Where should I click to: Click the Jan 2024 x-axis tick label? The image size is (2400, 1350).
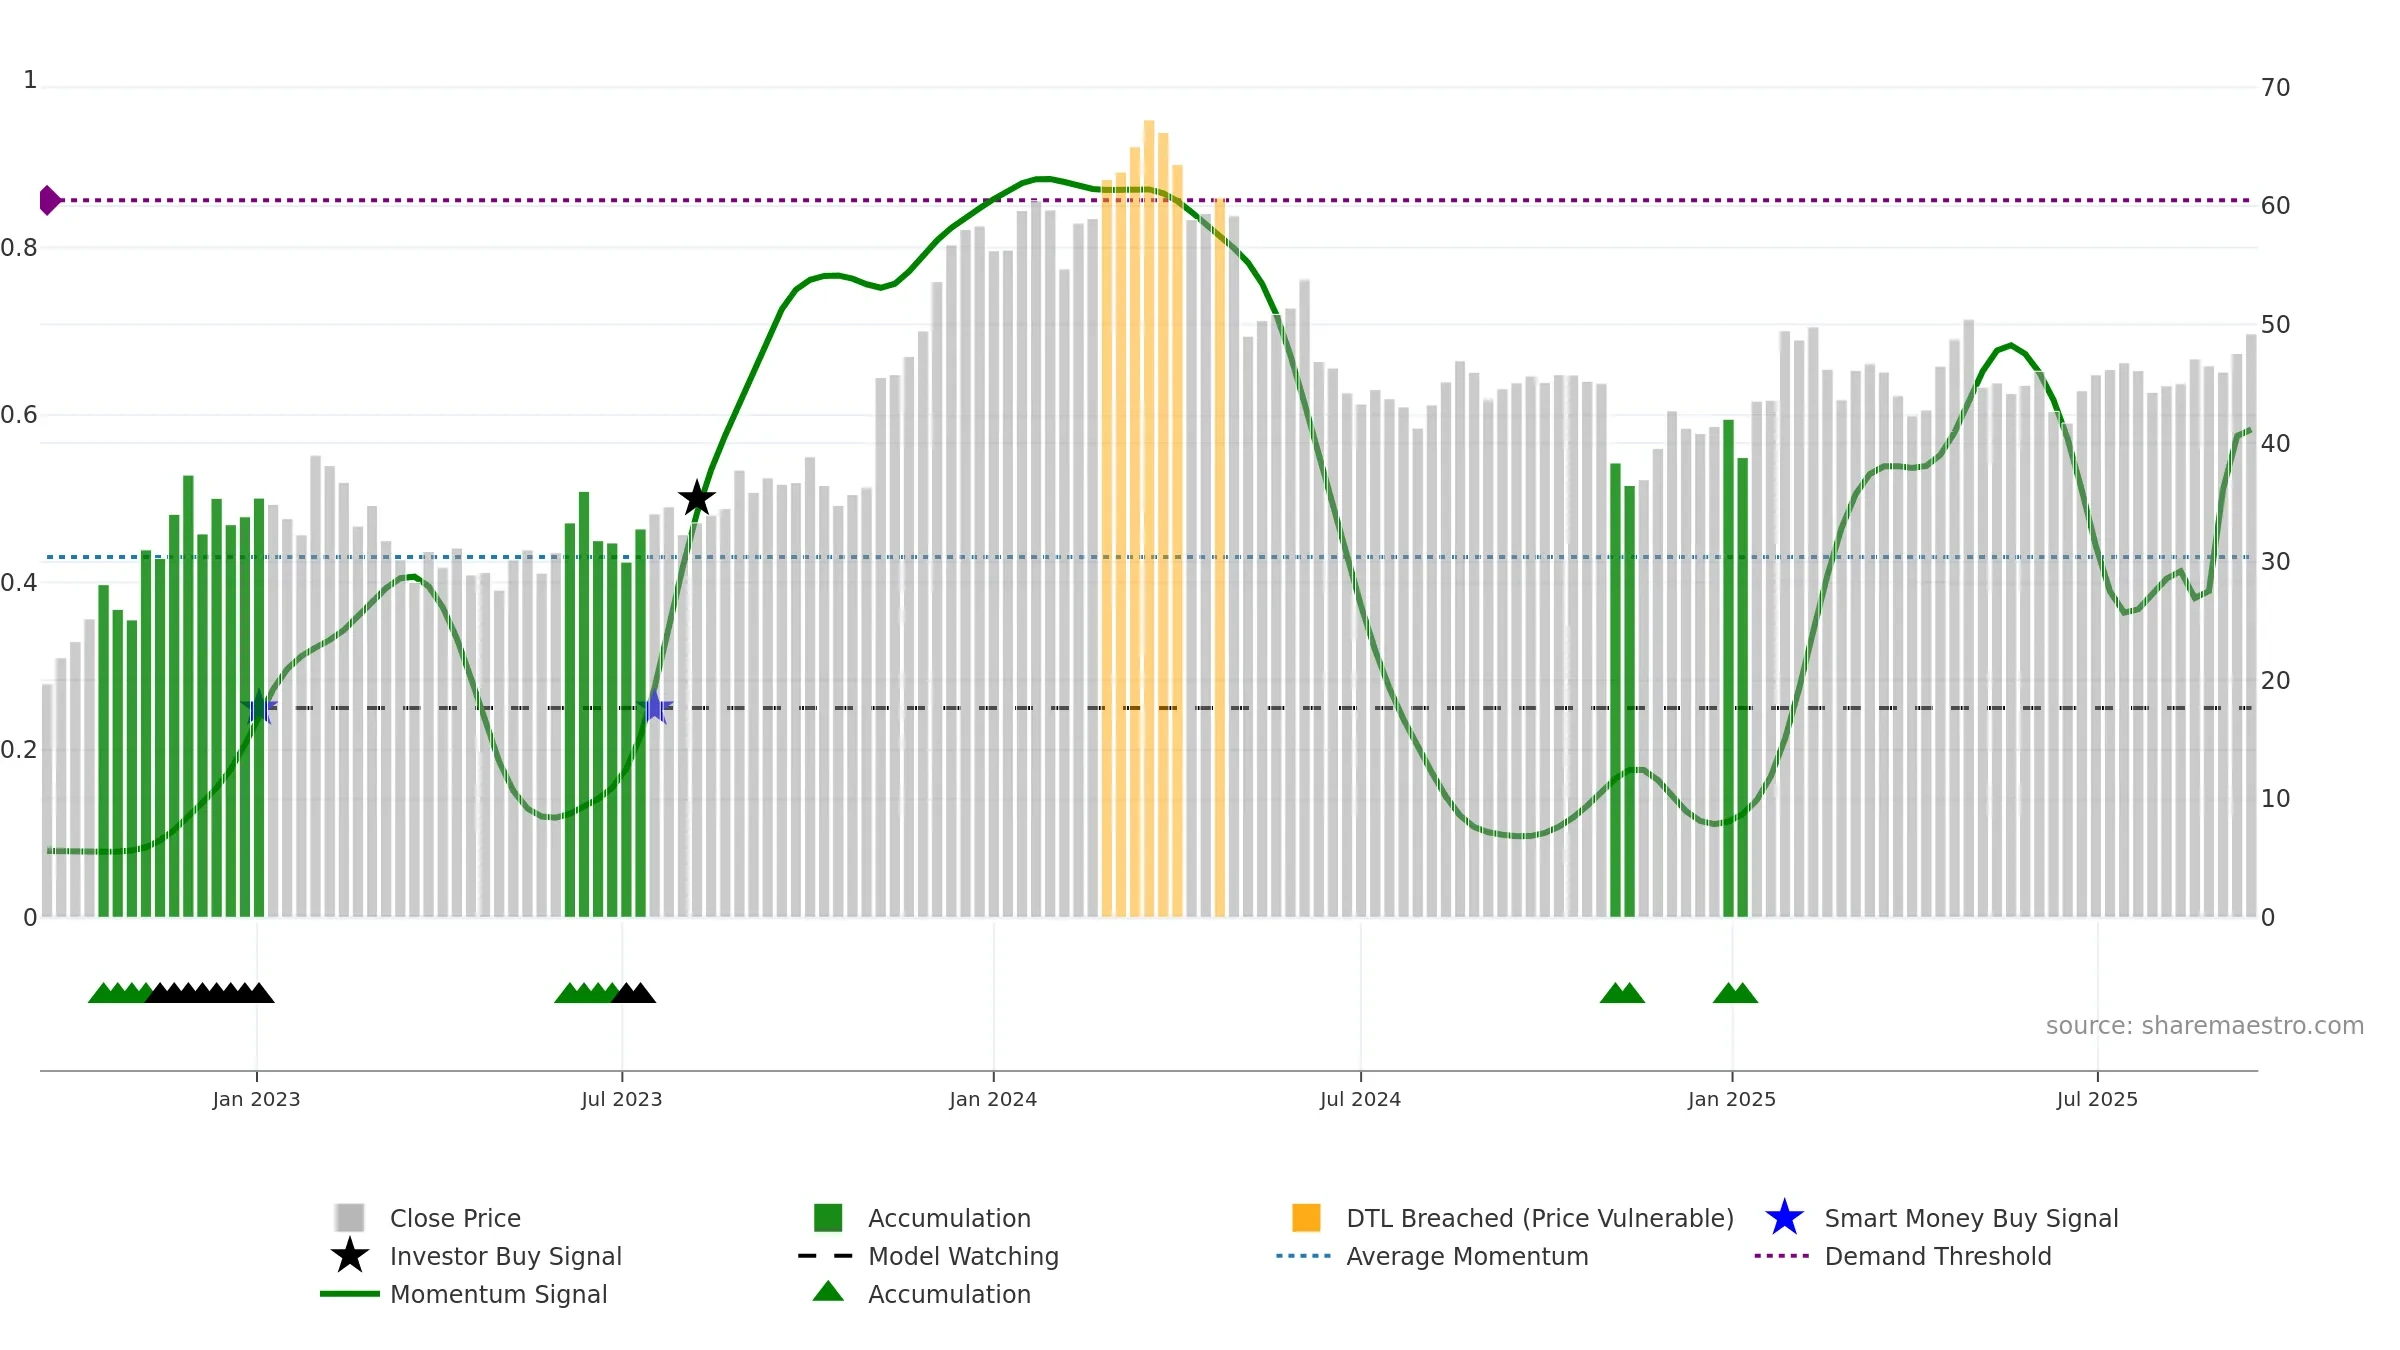click(x=993, y=1099)
